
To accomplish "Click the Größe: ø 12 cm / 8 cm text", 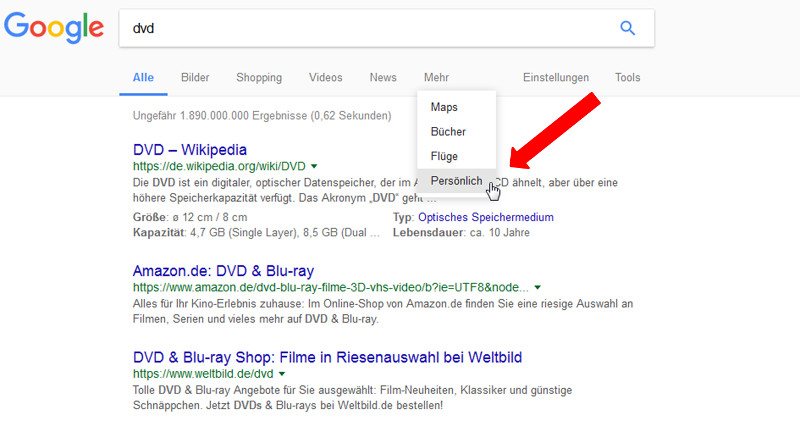I will 190,217.
